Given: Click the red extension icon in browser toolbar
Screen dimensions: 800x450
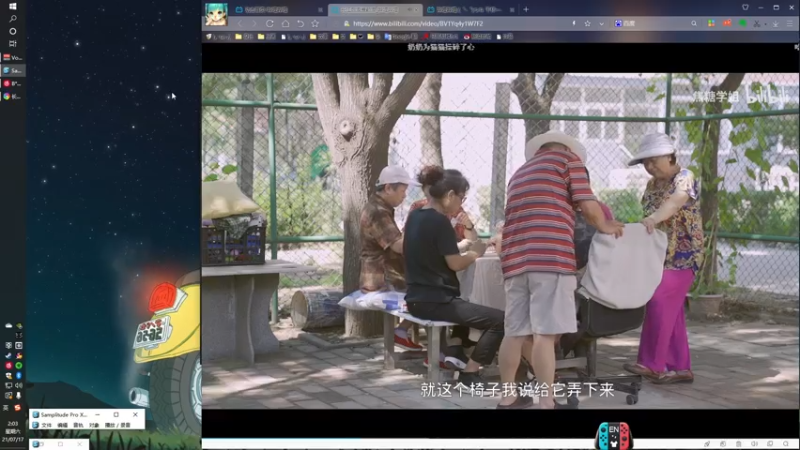Looking at the screenshot, I should tap(727, 23).
